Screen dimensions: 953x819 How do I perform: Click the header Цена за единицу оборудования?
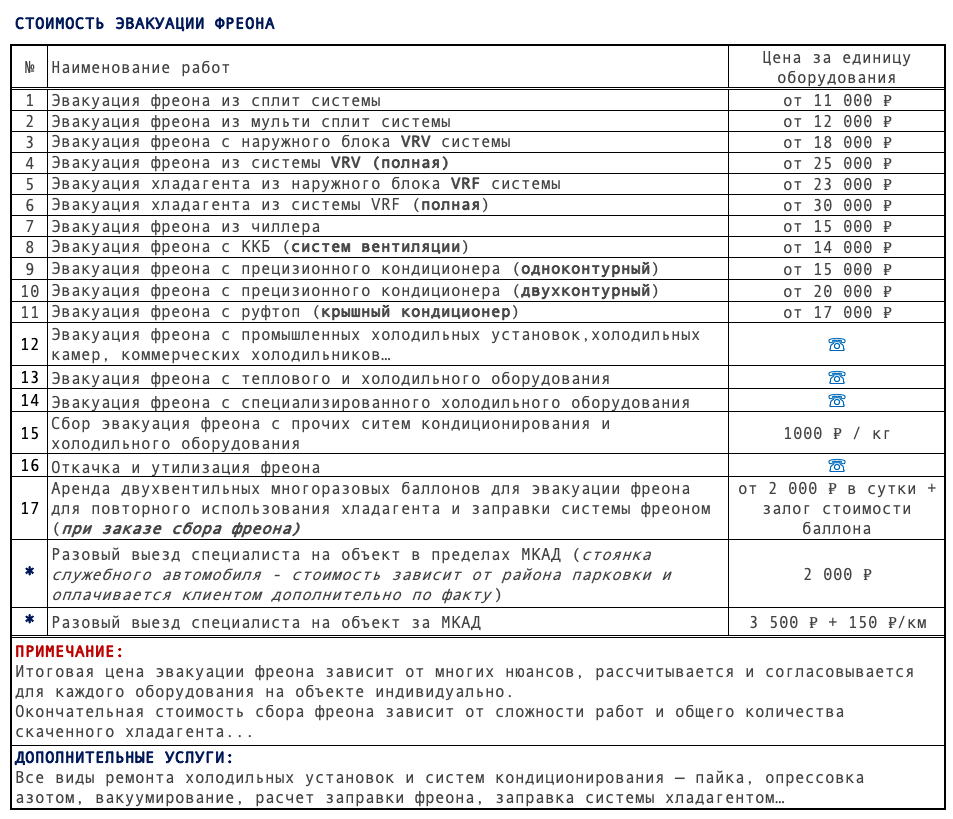tap(836, 67)
